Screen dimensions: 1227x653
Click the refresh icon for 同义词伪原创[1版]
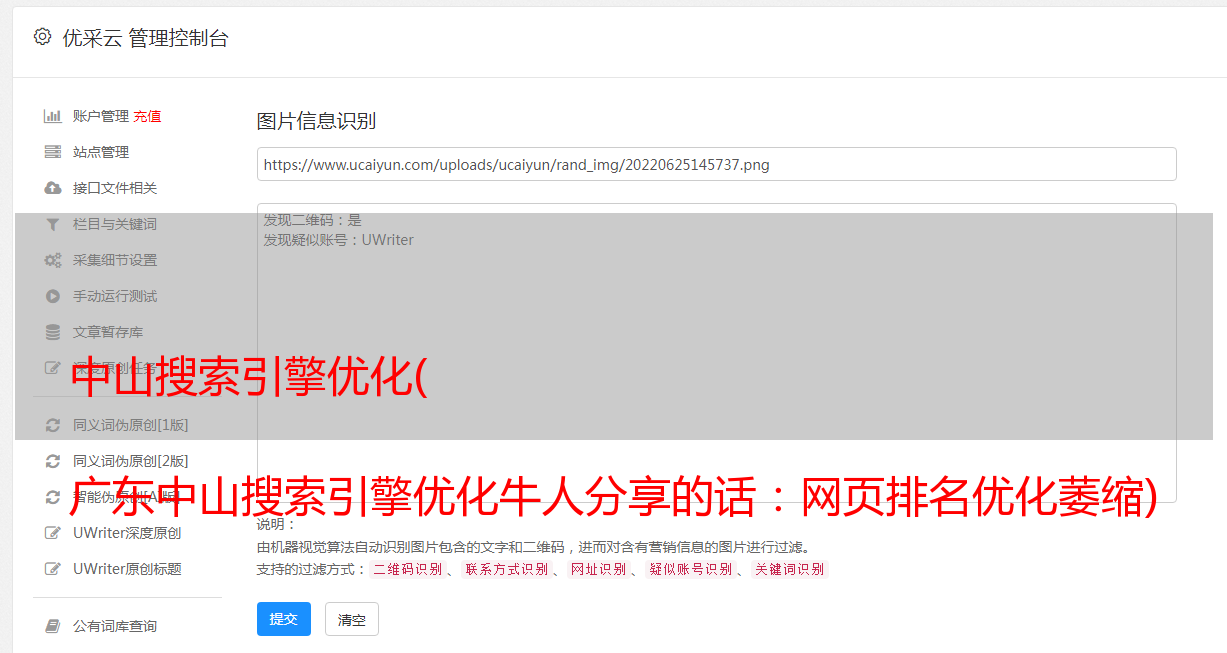[53, 425]
